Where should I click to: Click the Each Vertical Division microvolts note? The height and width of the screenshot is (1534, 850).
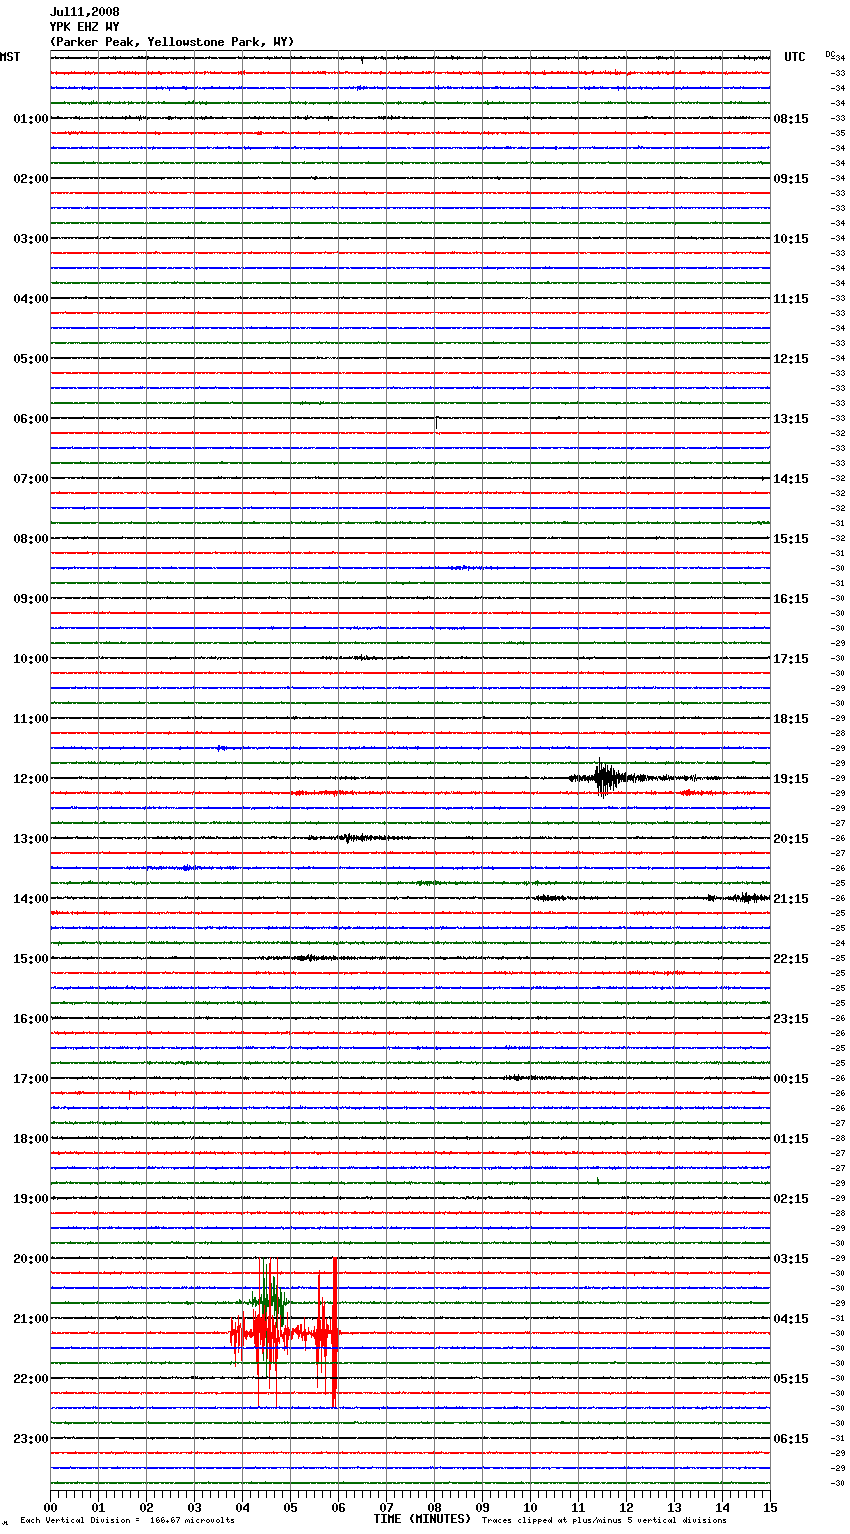[127, 1520]
